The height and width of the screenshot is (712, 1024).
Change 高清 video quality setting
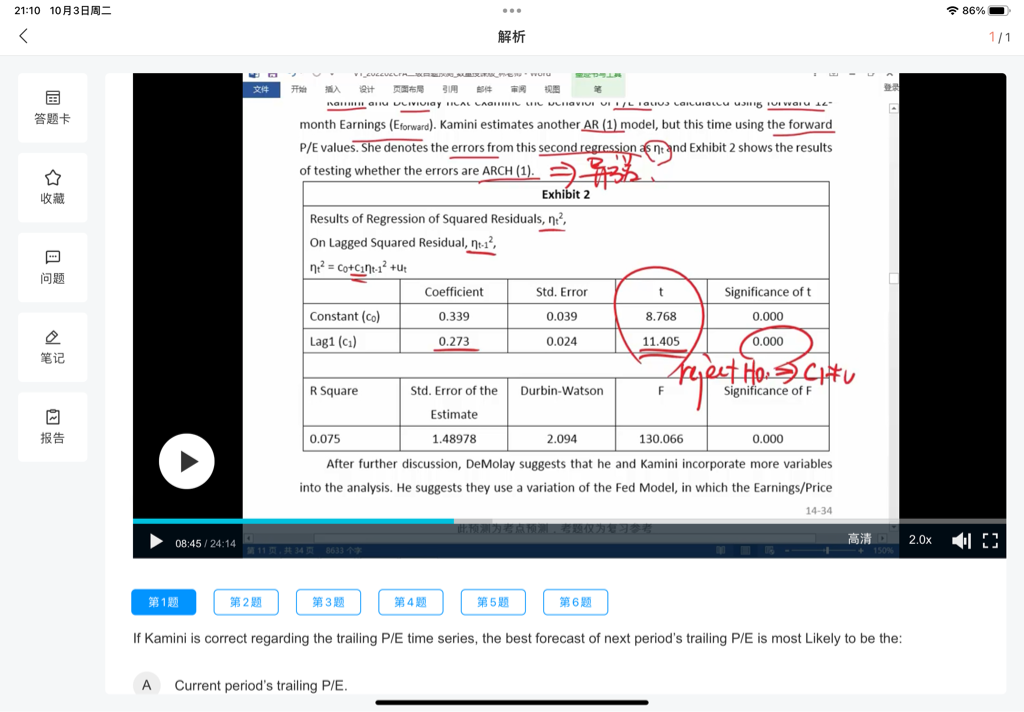tap(859, 539)
